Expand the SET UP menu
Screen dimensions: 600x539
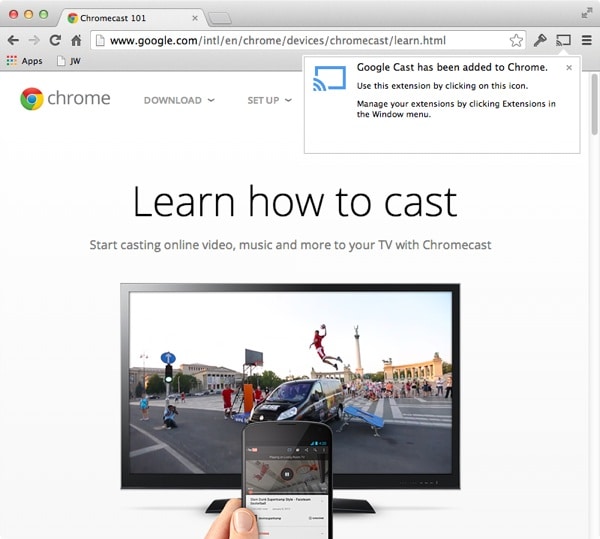(269, 100)
